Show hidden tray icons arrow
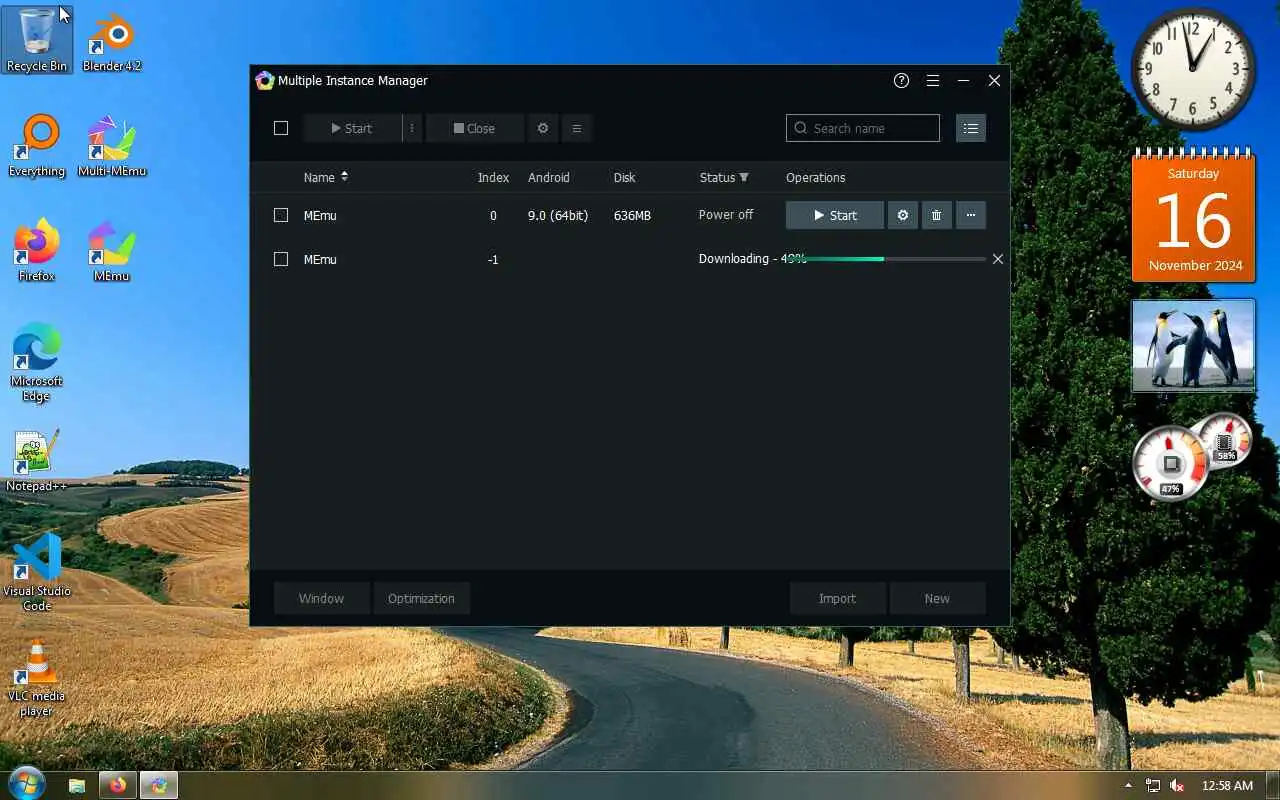This screenshot has height=800, width=1280. [x=1129, y=786]
